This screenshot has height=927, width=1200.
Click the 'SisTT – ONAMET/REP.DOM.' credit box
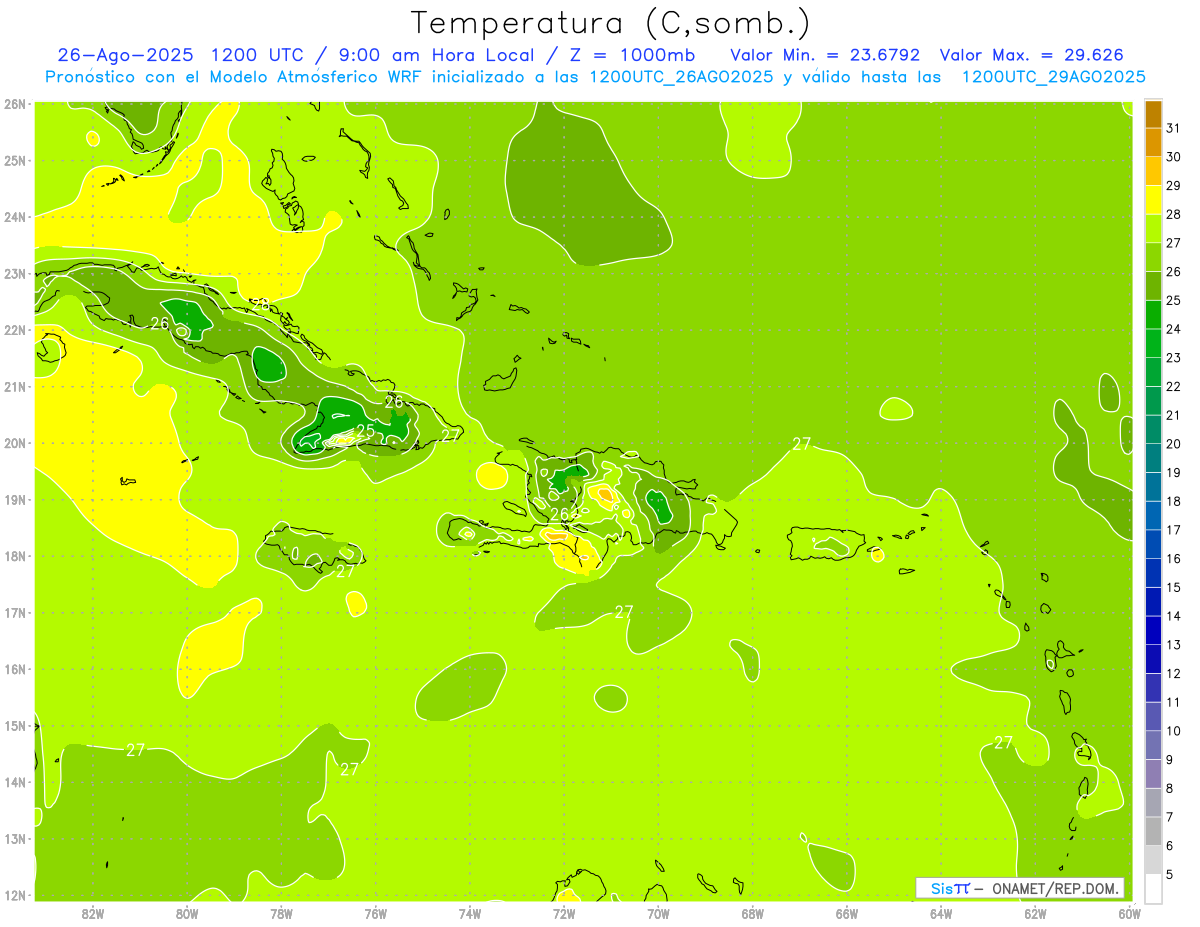tap(1019, 888)
